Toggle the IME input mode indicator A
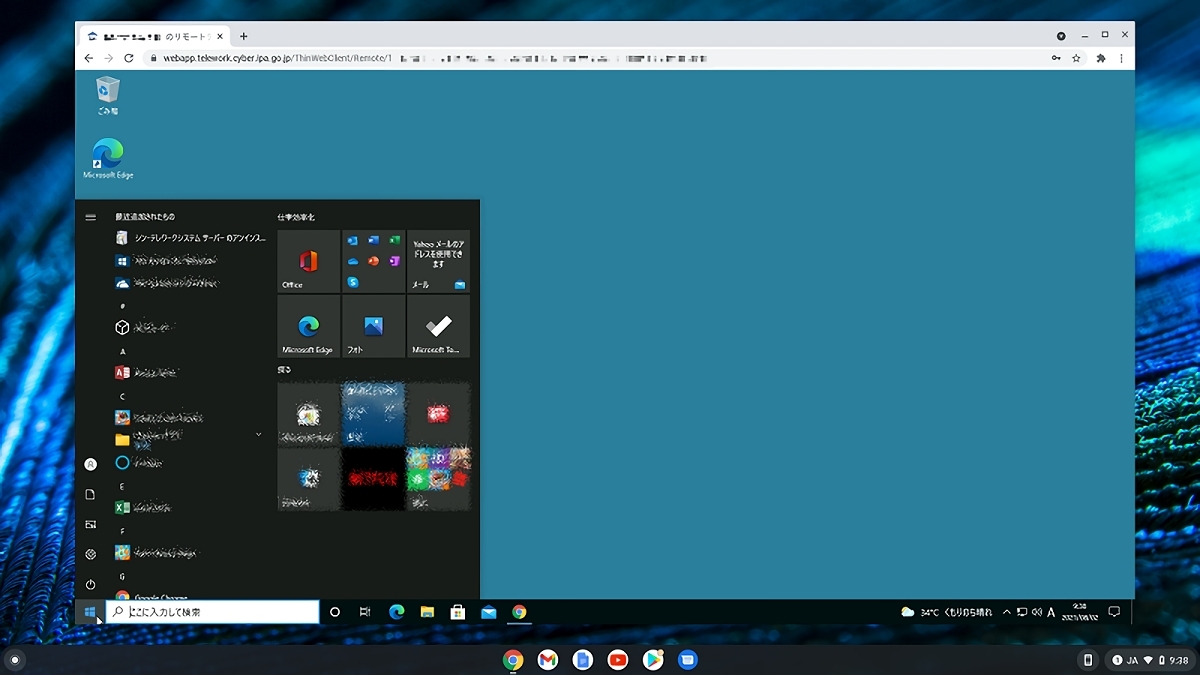This screenshot has width=1200, height=675. tap(1051, 612)
